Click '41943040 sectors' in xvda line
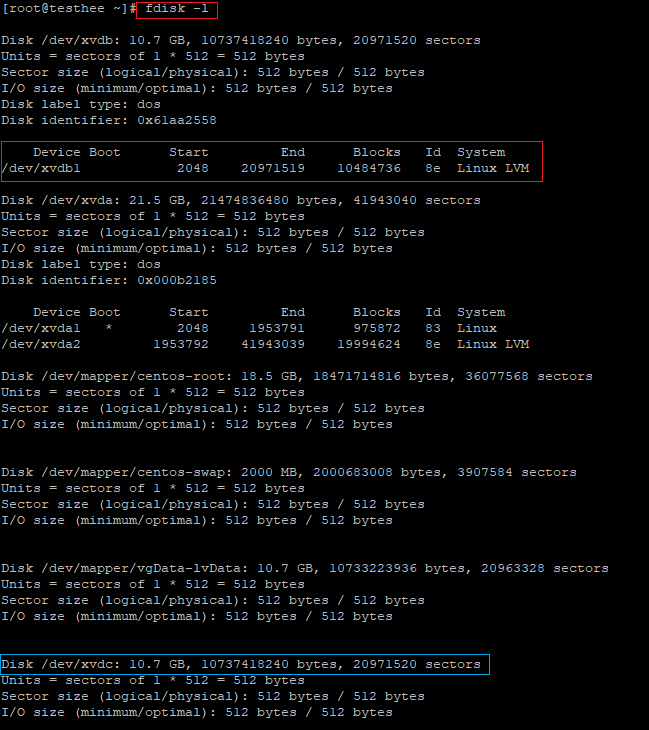 click(417, 201)
